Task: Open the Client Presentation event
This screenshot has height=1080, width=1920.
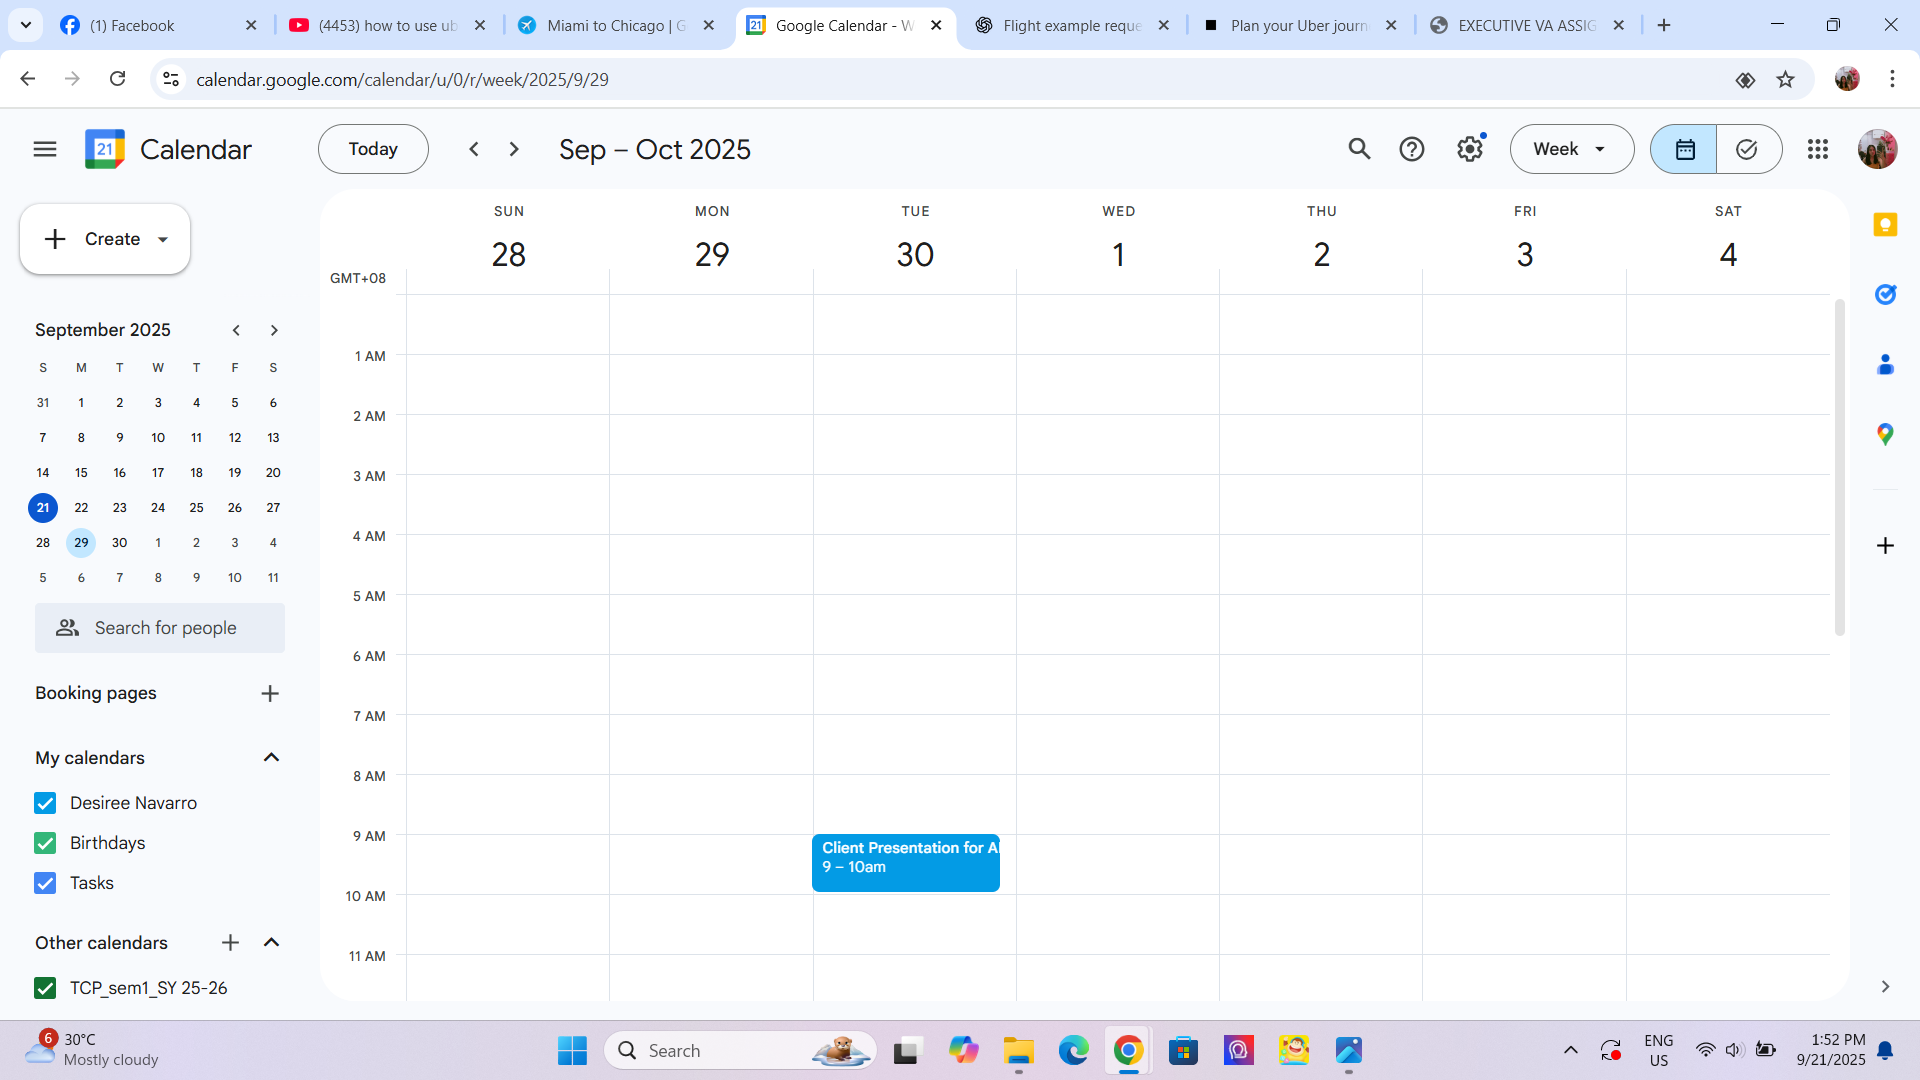Action: (905, 862)
